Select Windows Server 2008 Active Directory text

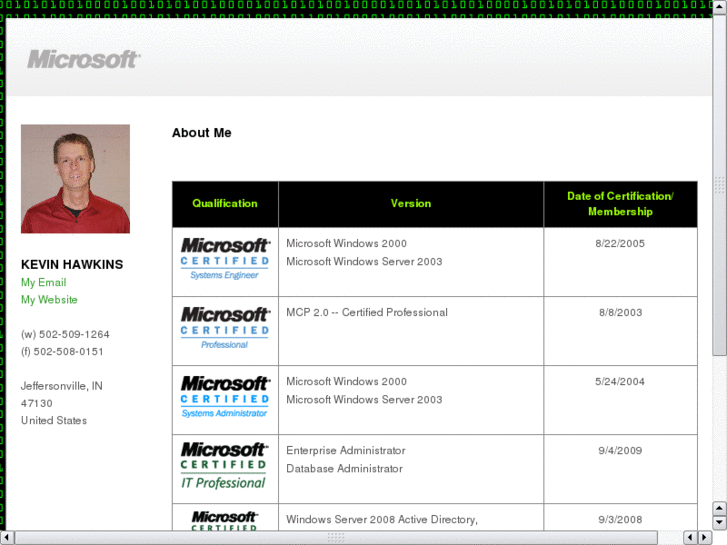point(382,519)
